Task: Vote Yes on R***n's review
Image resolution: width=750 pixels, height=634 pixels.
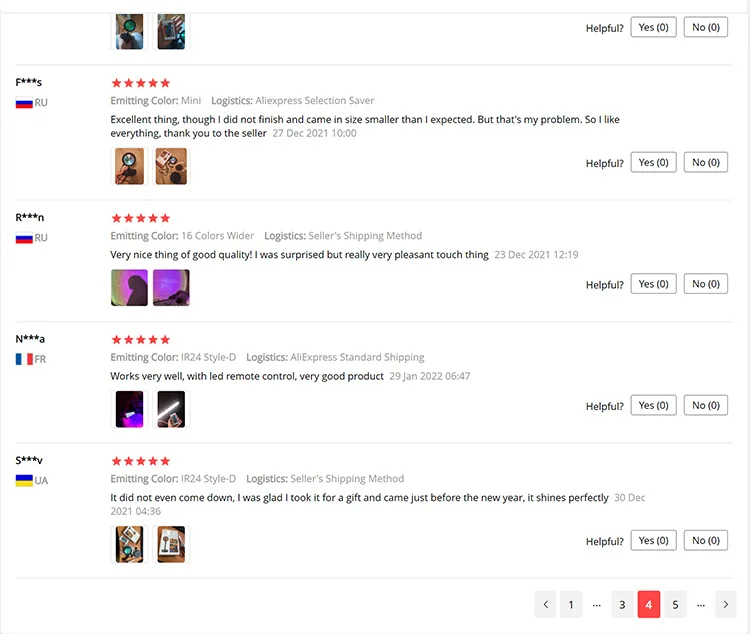Action: pos(653,284)
